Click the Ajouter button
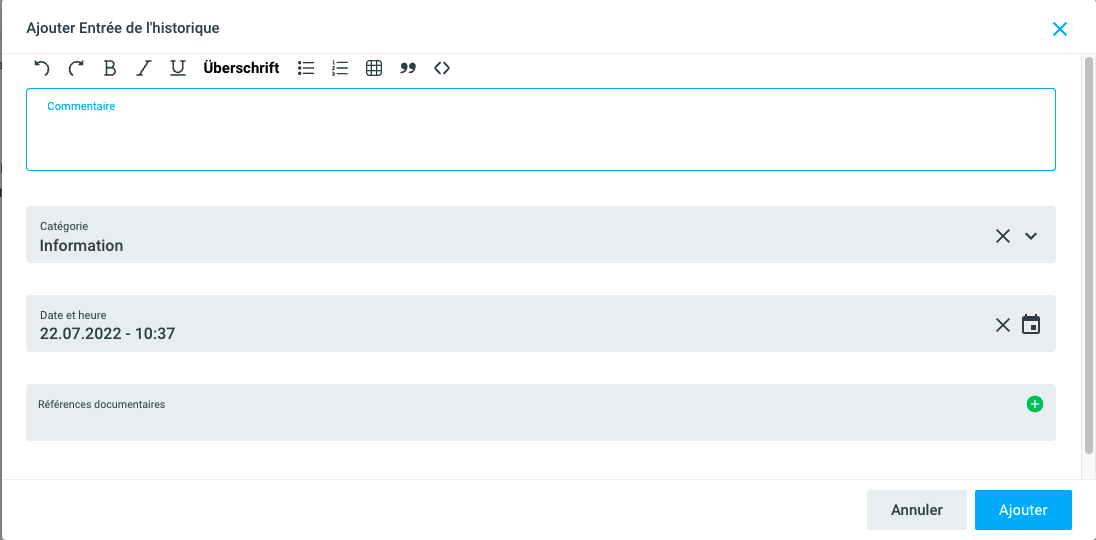 click(1023, 510)
